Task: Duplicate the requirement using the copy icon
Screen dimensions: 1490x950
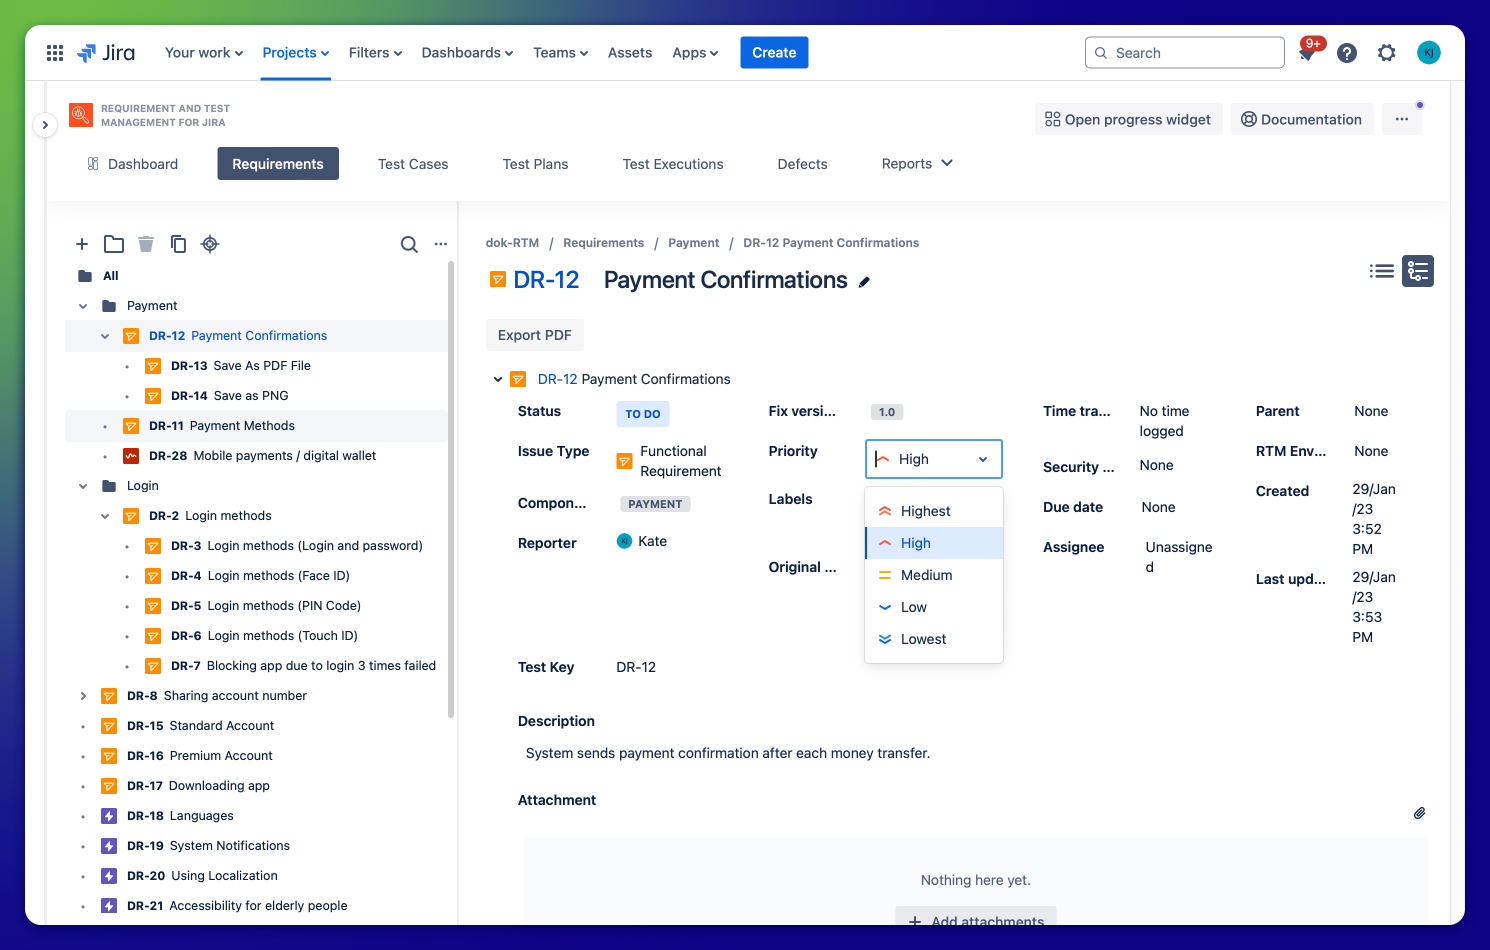Action: pyautogui.click(x=178, y=244)
